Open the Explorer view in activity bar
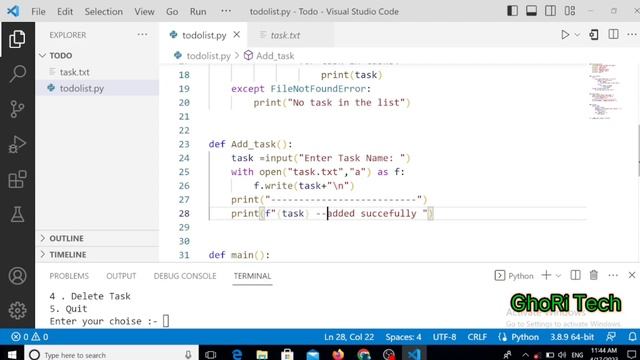The height and width of the screenshot is (360, 640). 17,39
